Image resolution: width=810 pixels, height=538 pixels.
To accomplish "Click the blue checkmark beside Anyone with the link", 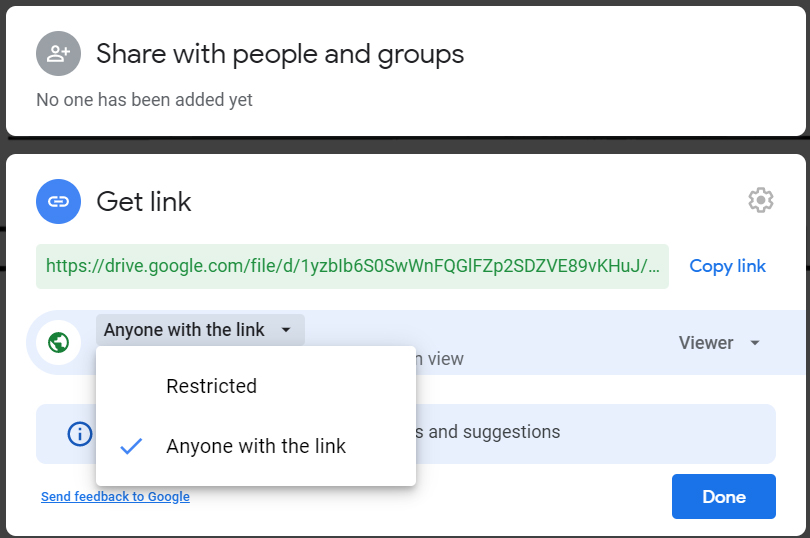I will [131, 446].
